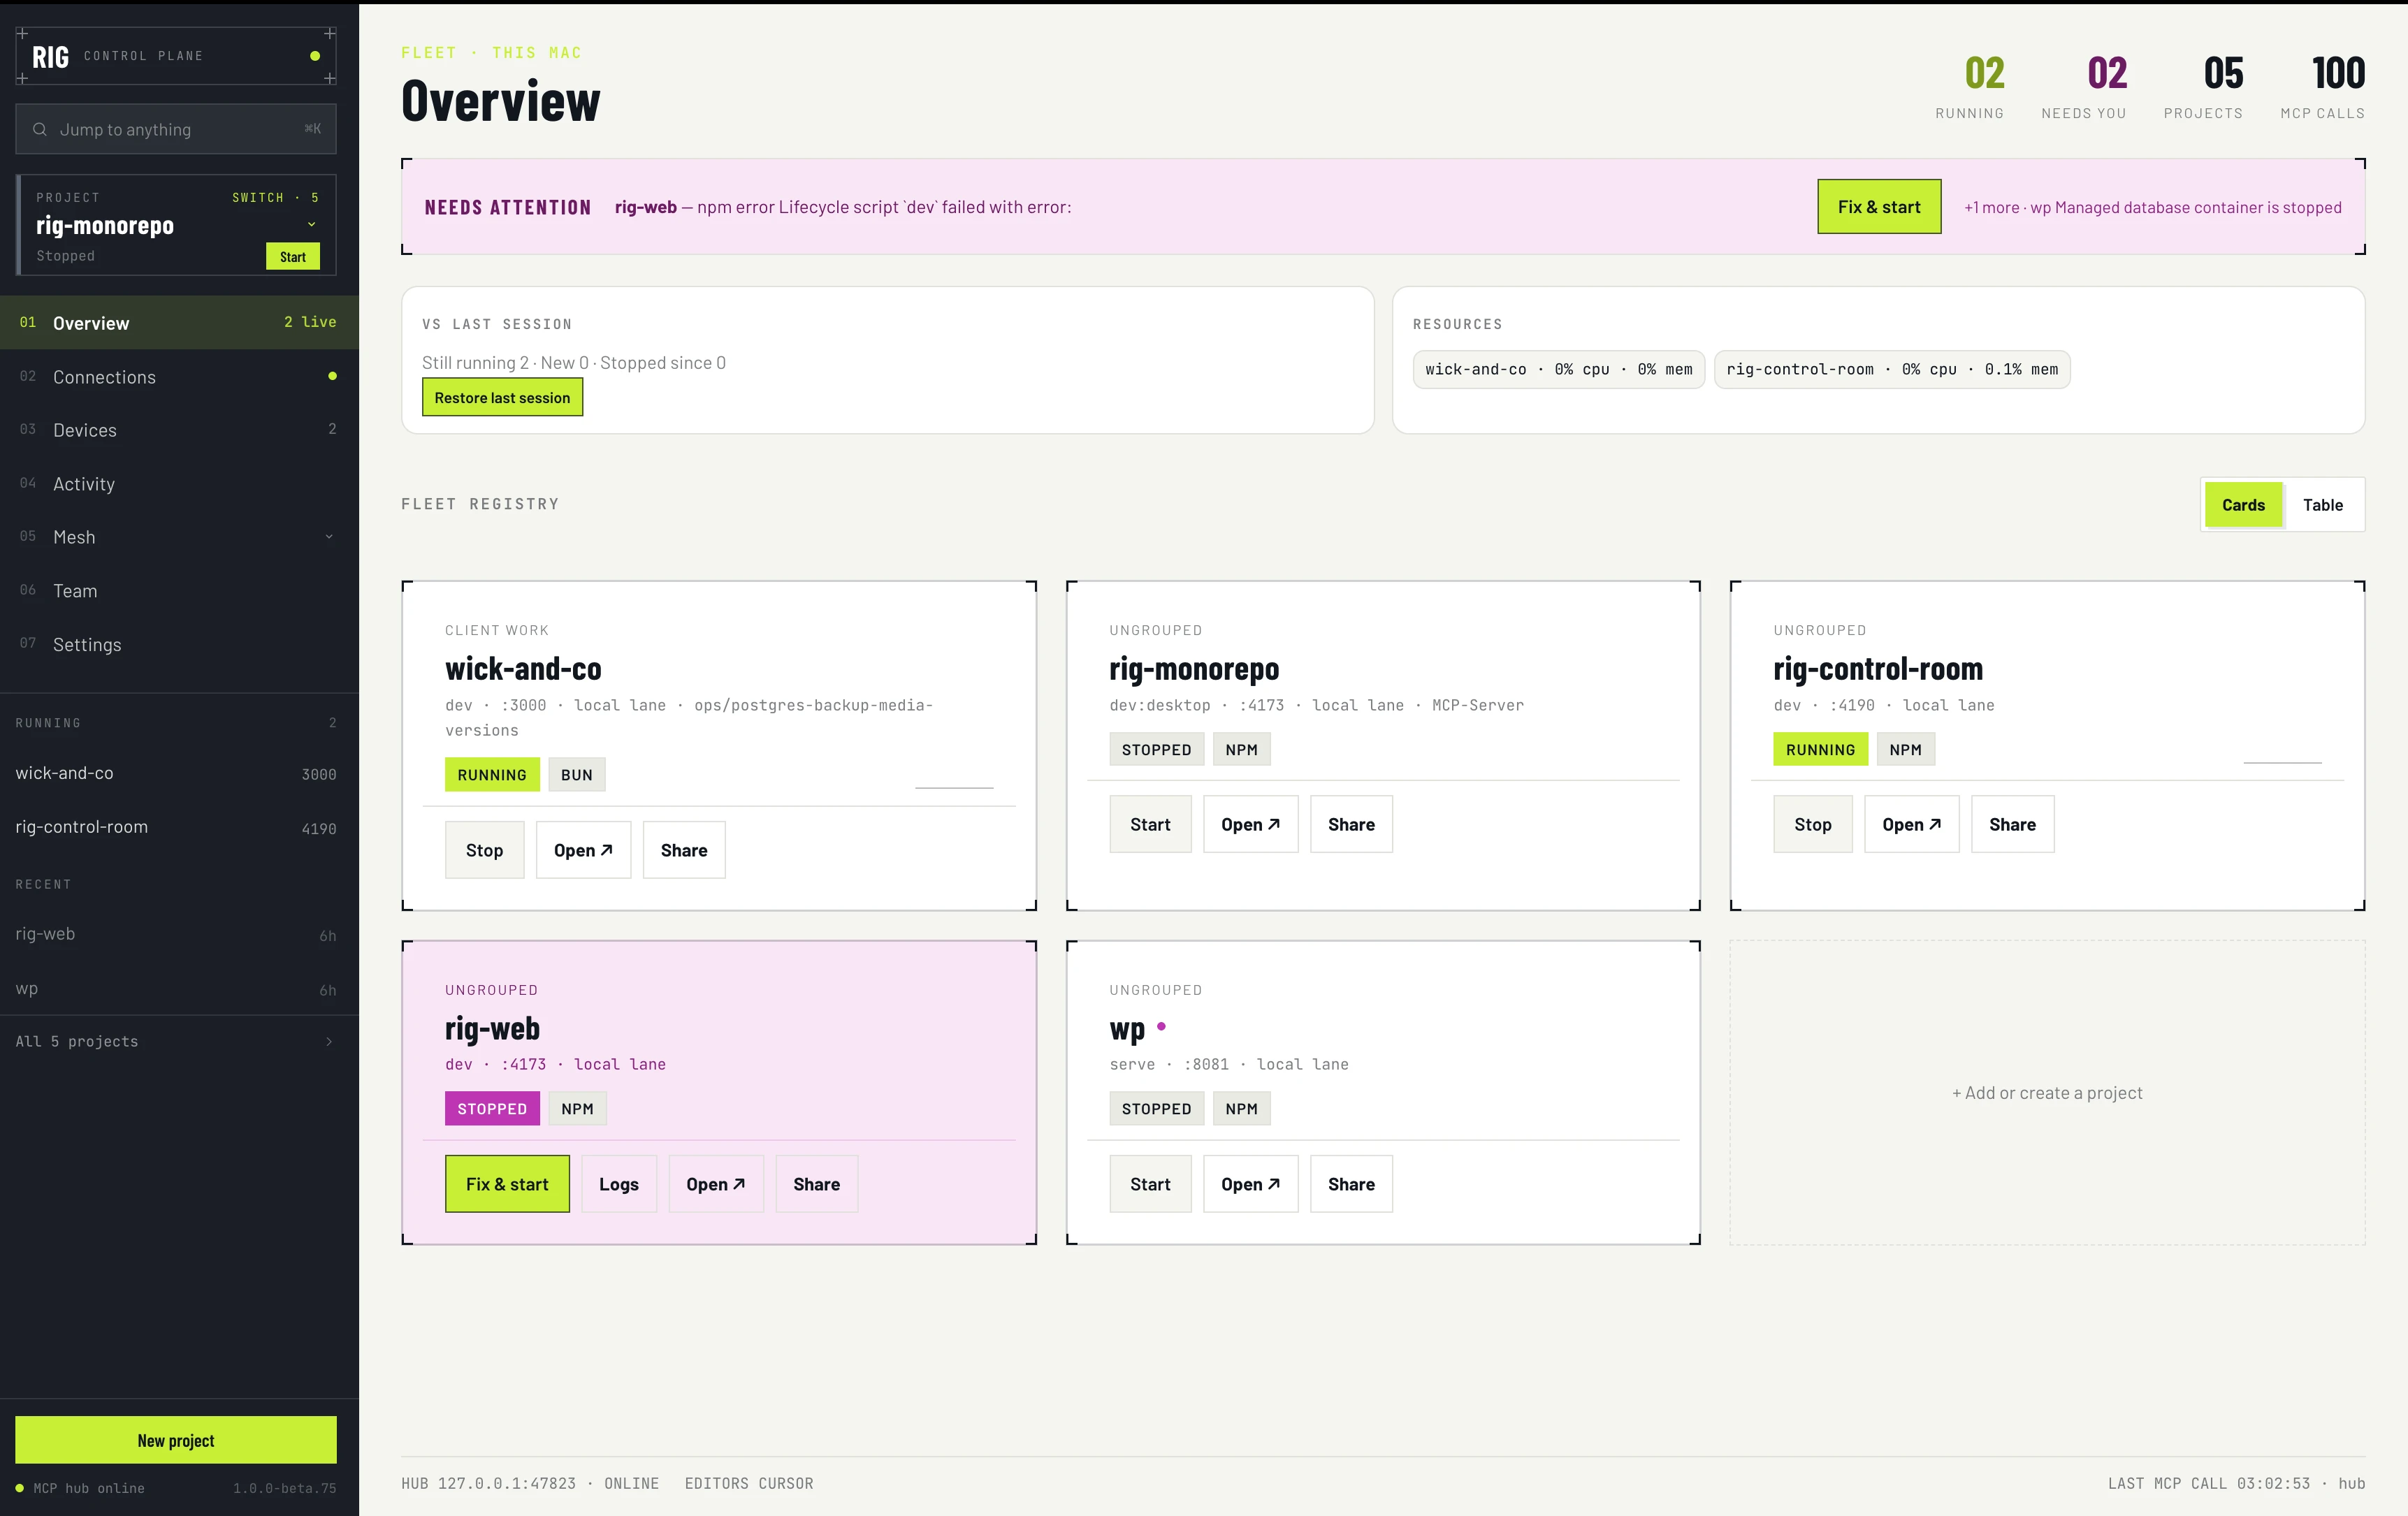Stop the rig-control-room project
Screen dimensions: 2408x1516
click(x=1812, y=824)
